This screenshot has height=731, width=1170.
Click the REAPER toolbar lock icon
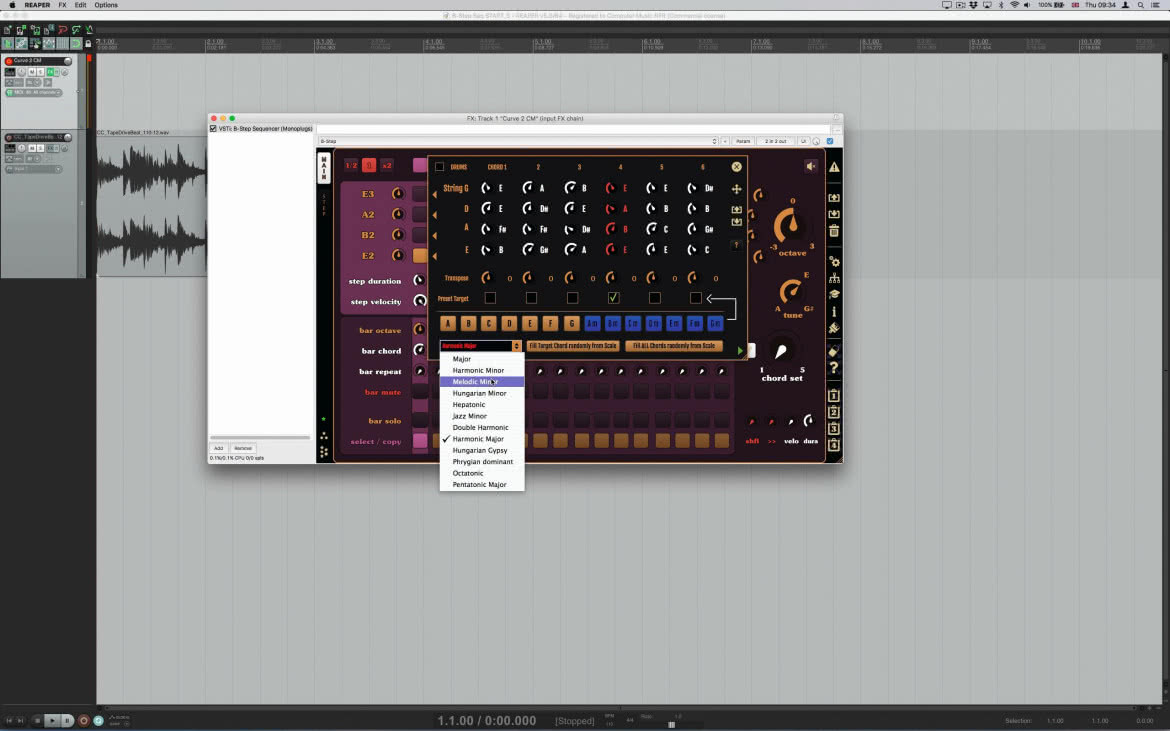[89, 43]
